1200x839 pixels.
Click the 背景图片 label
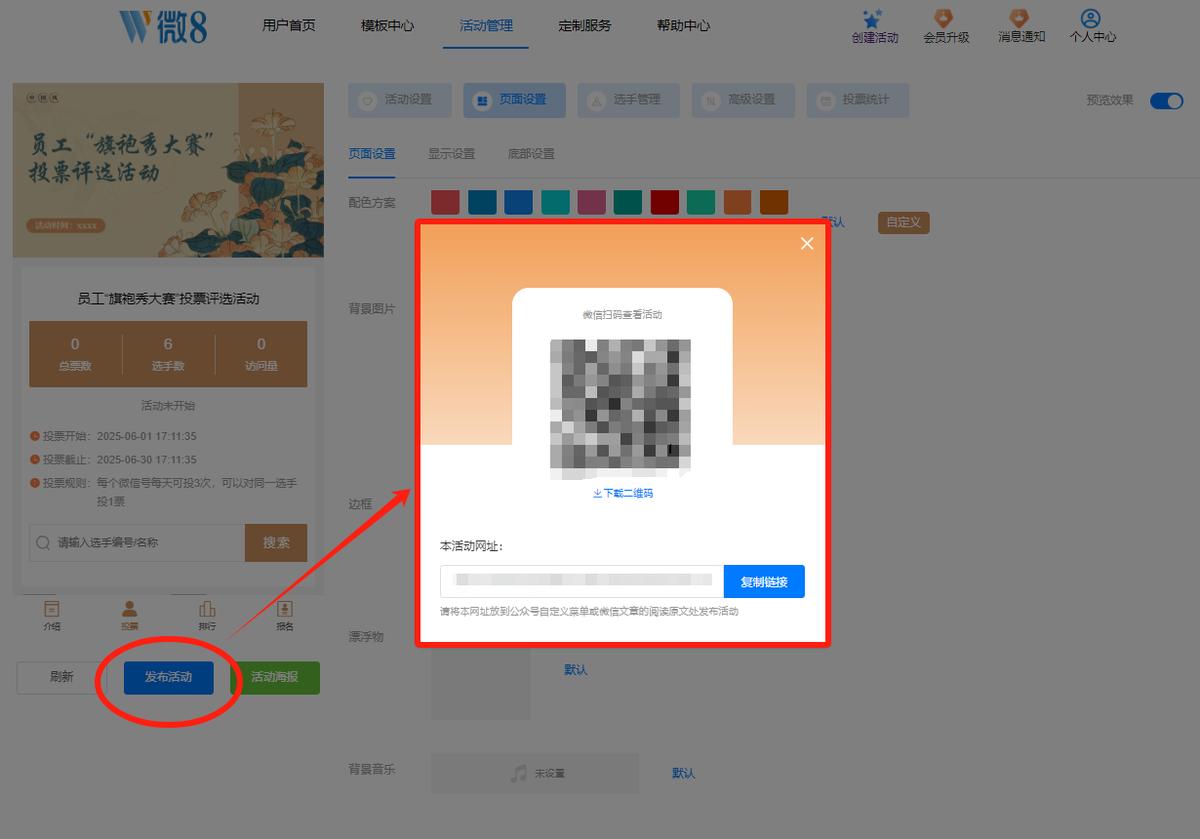372,309
